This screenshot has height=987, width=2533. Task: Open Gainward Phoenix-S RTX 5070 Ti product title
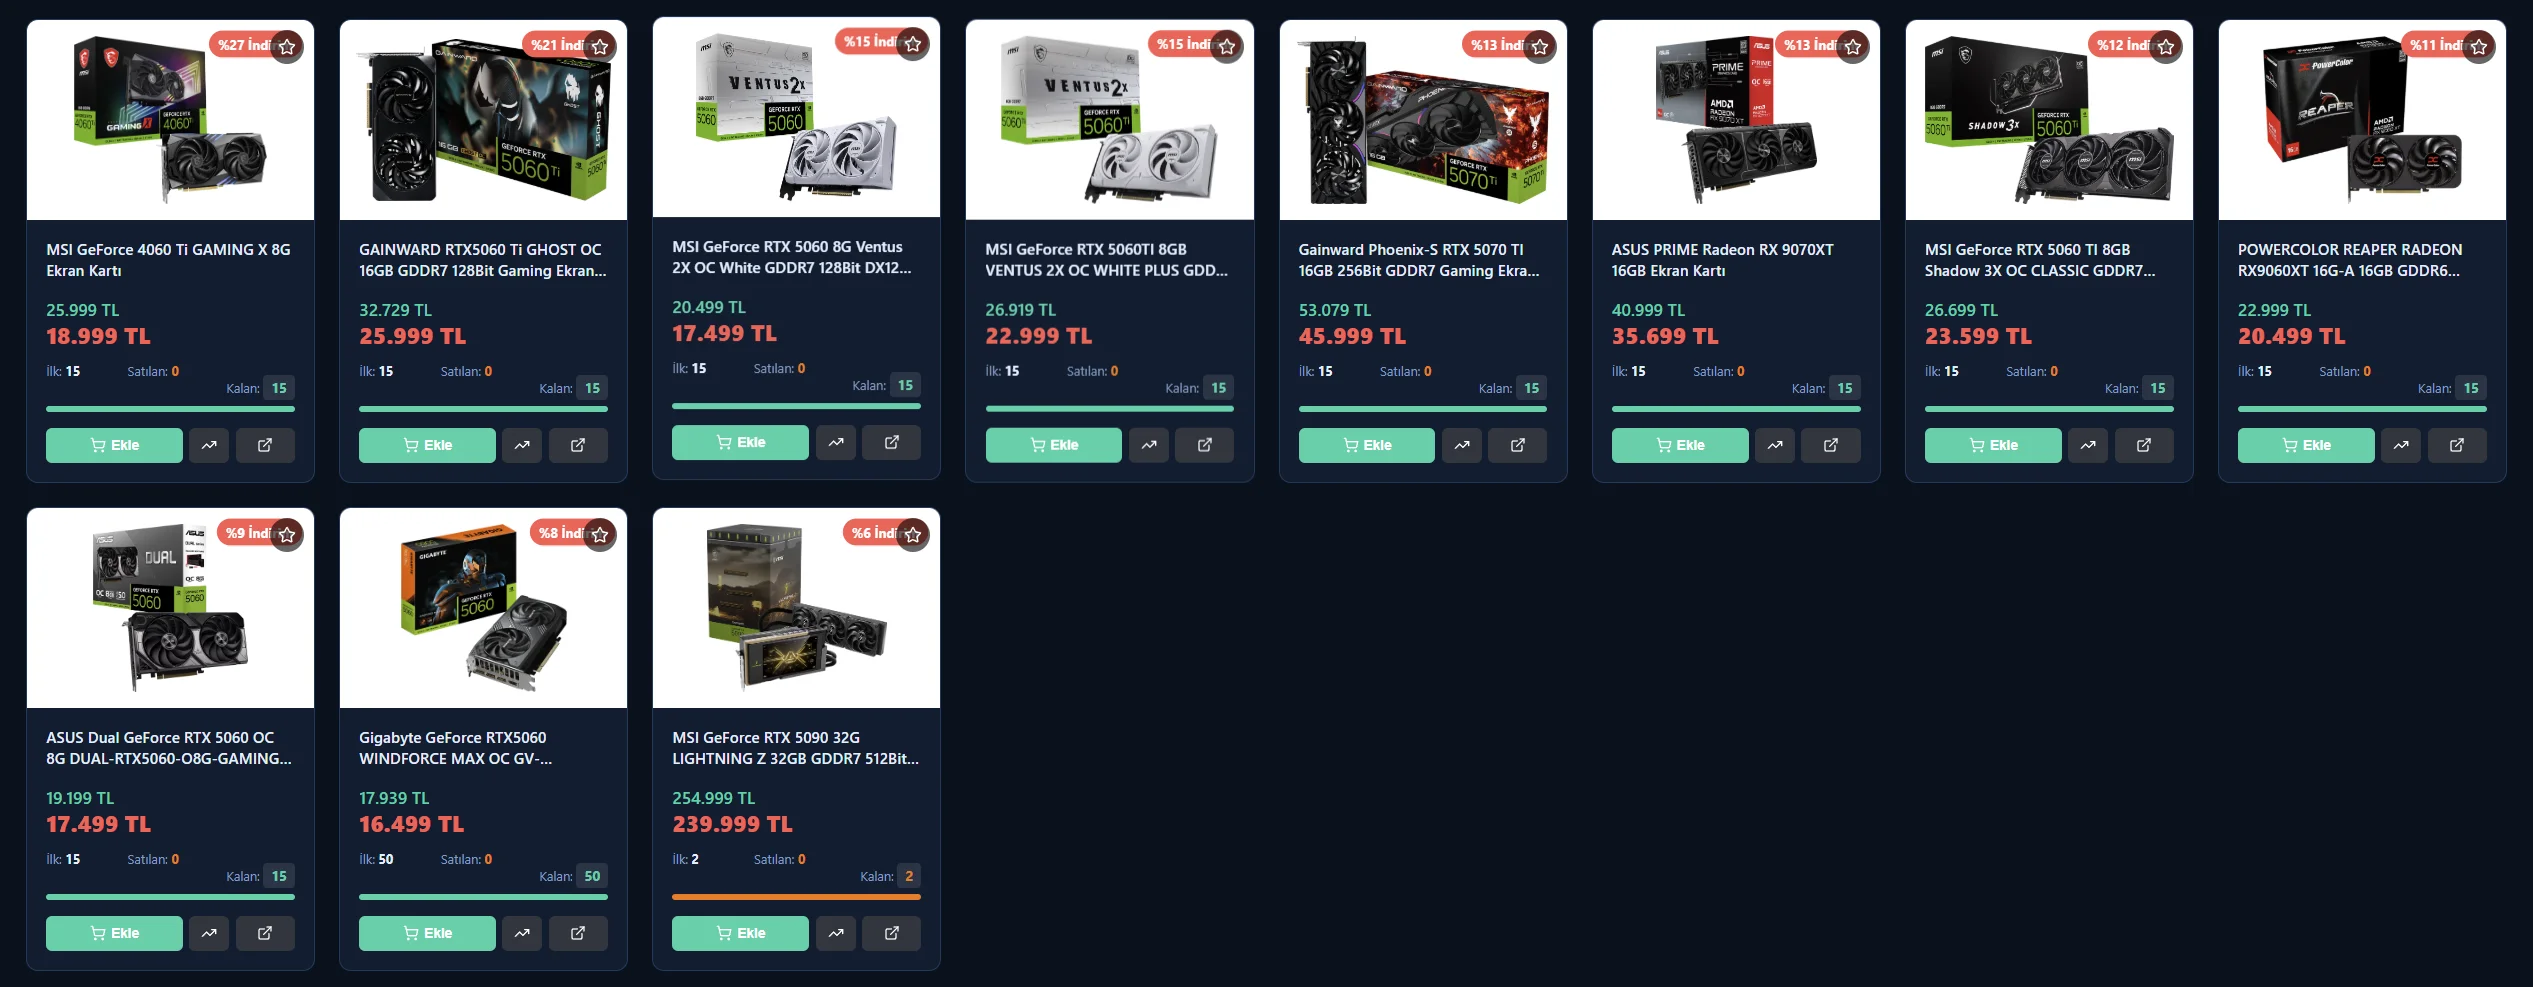(1419, 260)
